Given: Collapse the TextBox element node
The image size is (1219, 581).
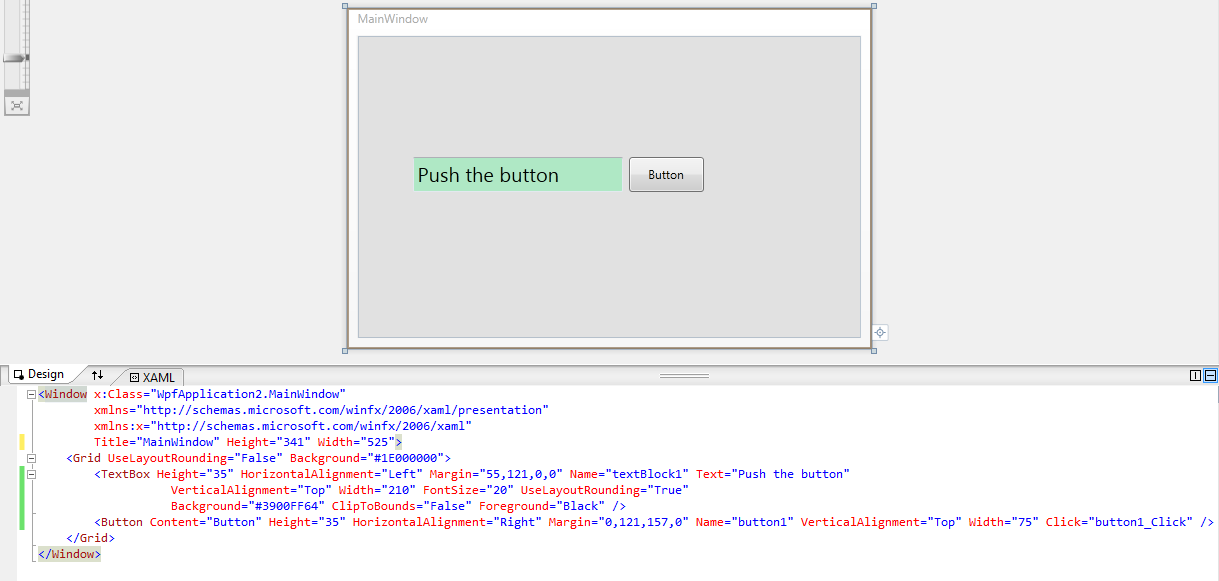Looking at the screenshot, I should point(32,474).
